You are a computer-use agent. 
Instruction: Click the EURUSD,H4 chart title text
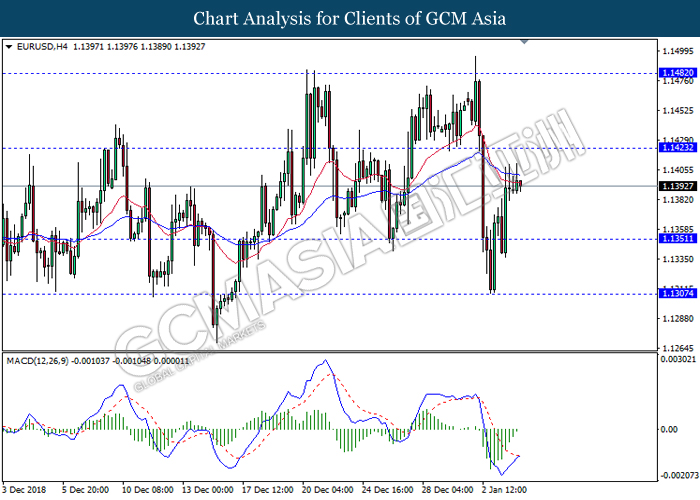[x=42, y=46]
